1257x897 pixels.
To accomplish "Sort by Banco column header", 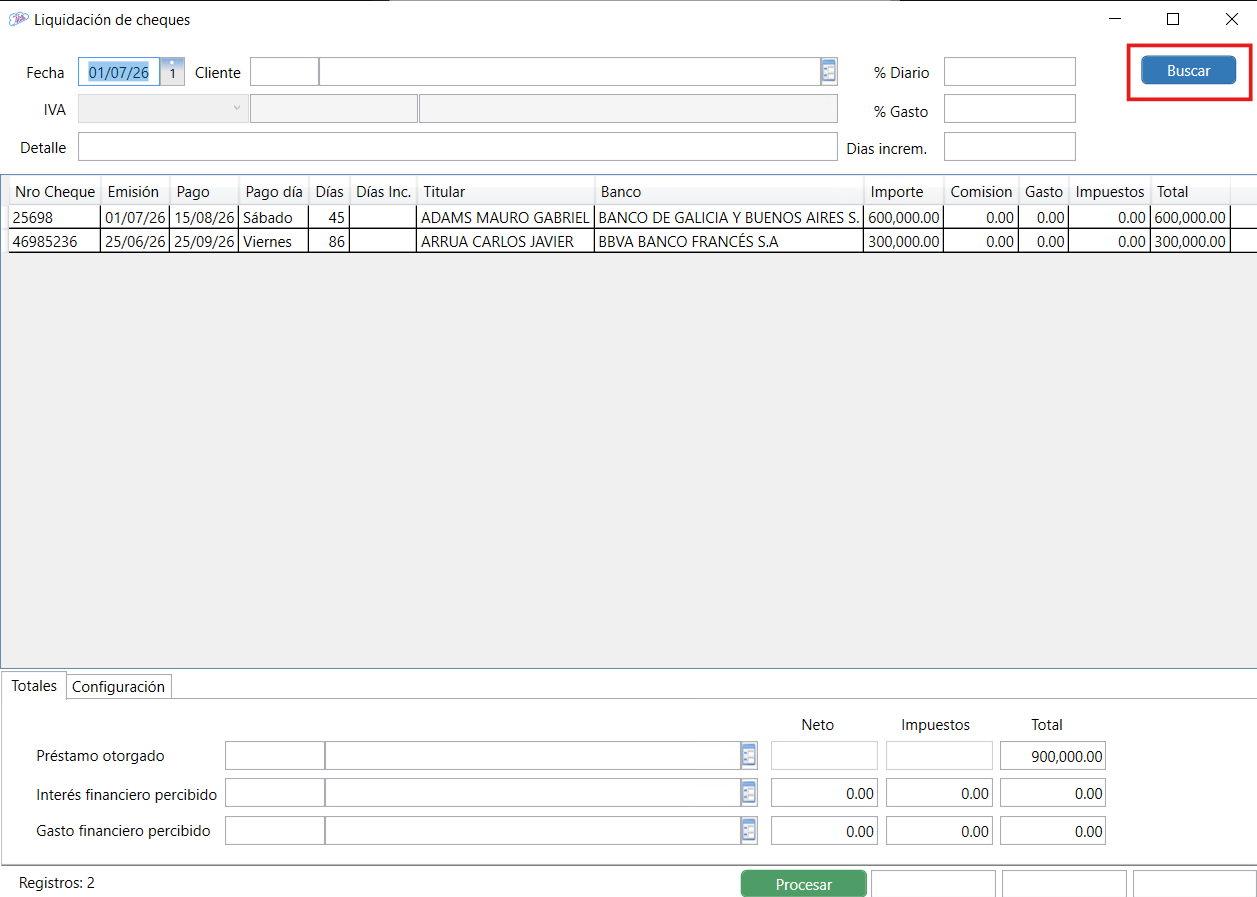I will 729,192.
